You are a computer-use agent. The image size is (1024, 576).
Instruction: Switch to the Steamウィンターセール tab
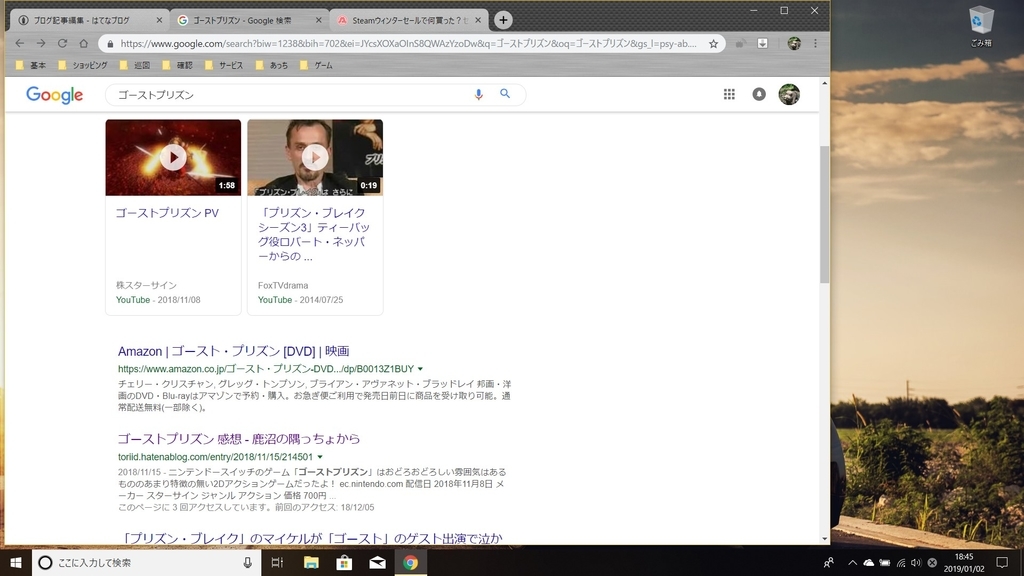point(409,20)
